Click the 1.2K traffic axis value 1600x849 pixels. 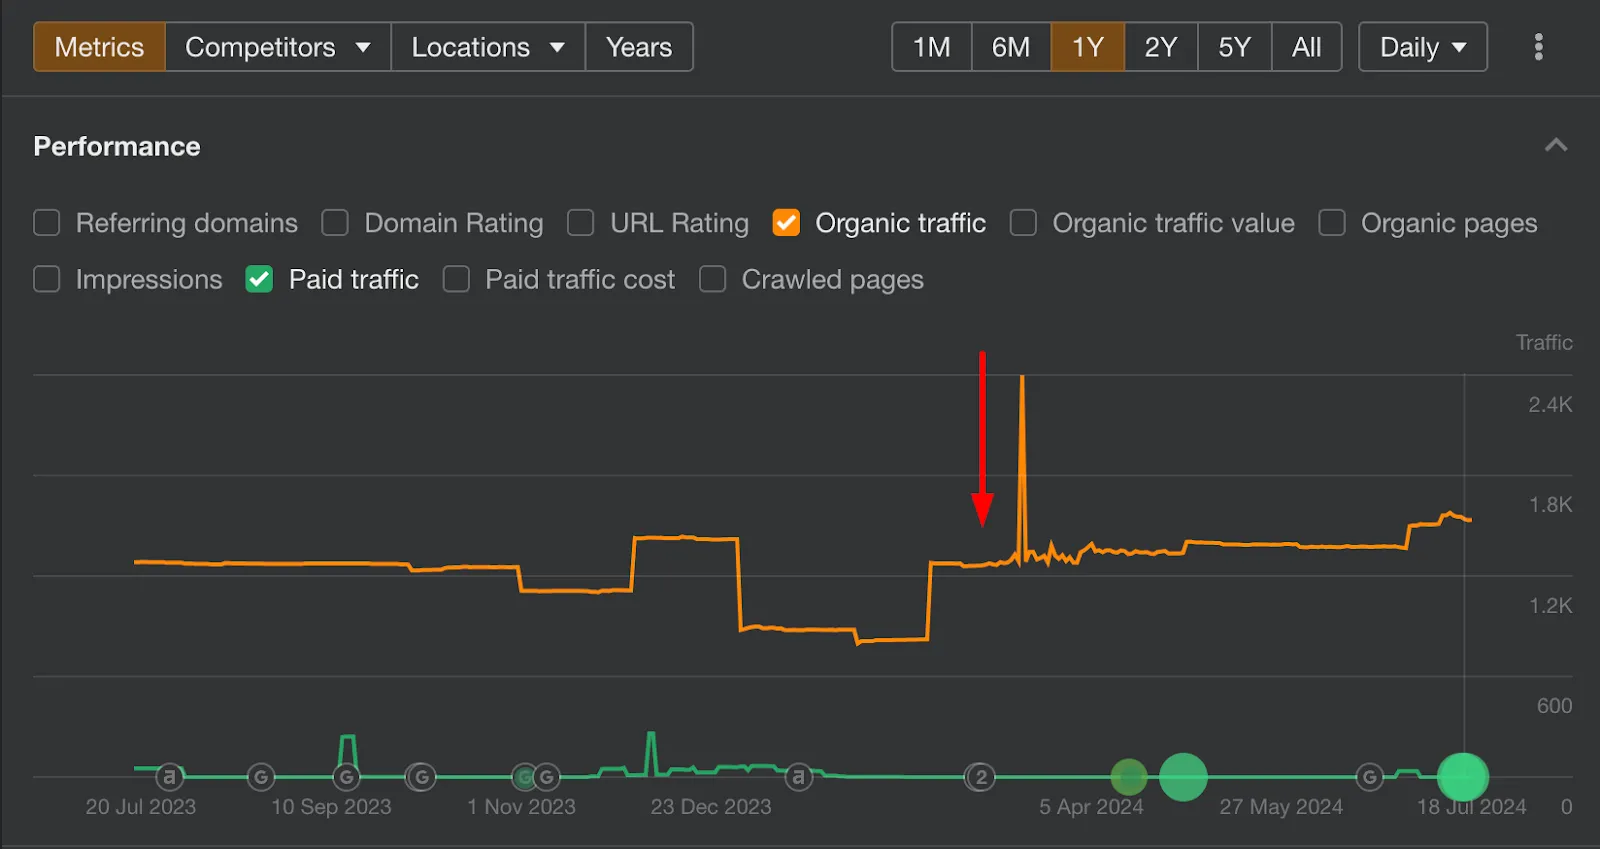point(1550,605)
